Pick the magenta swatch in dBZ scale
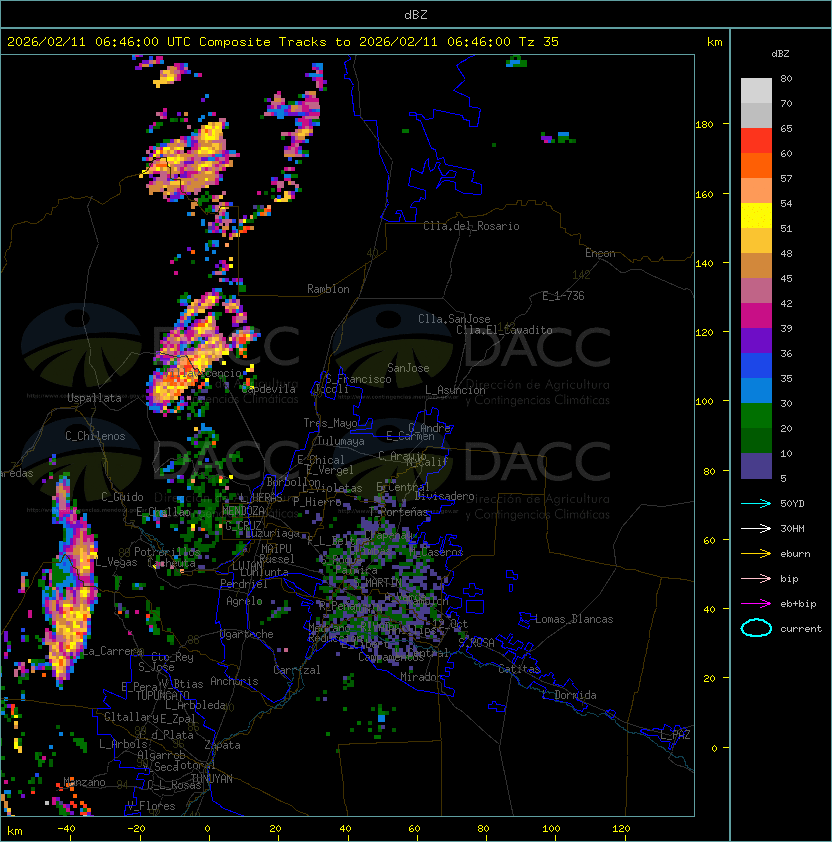Viewport: 832px width, 842px height. click(756, 316)
